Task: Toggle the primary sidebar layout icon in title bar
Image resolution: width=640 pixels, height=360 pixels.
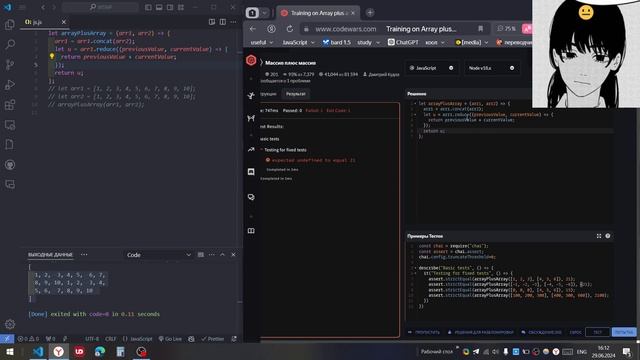Action: [148, 7]
